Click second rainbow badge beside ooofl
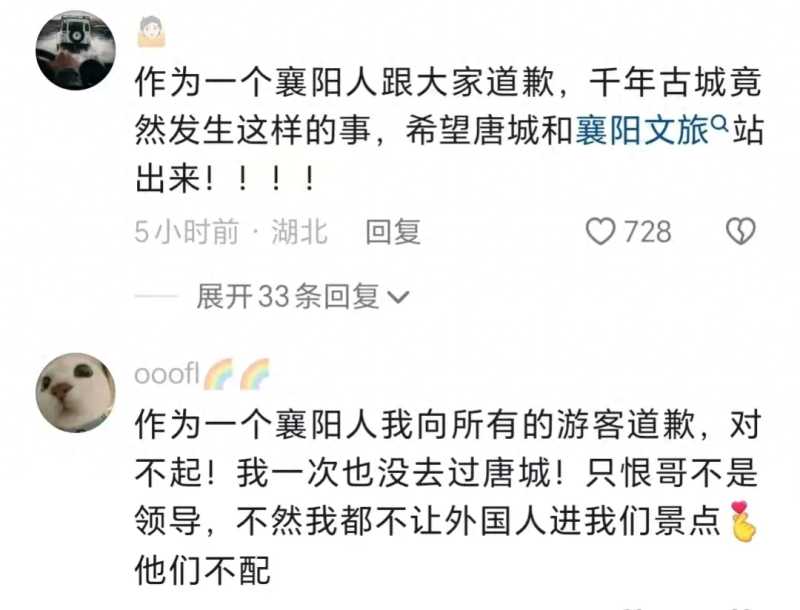This screenshot has height=610, width=800. [x=255, y=374]
